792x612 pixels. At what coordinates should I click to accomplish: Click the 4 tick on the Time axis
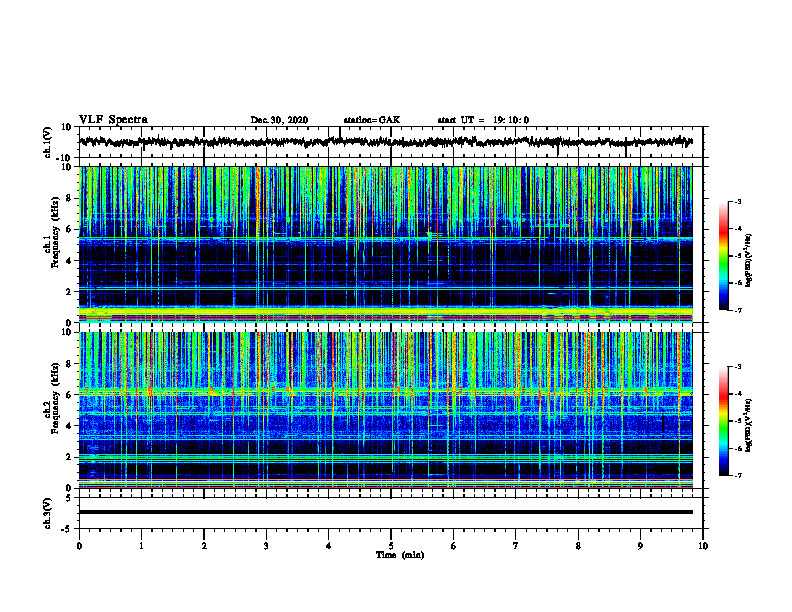click(329, 546)
